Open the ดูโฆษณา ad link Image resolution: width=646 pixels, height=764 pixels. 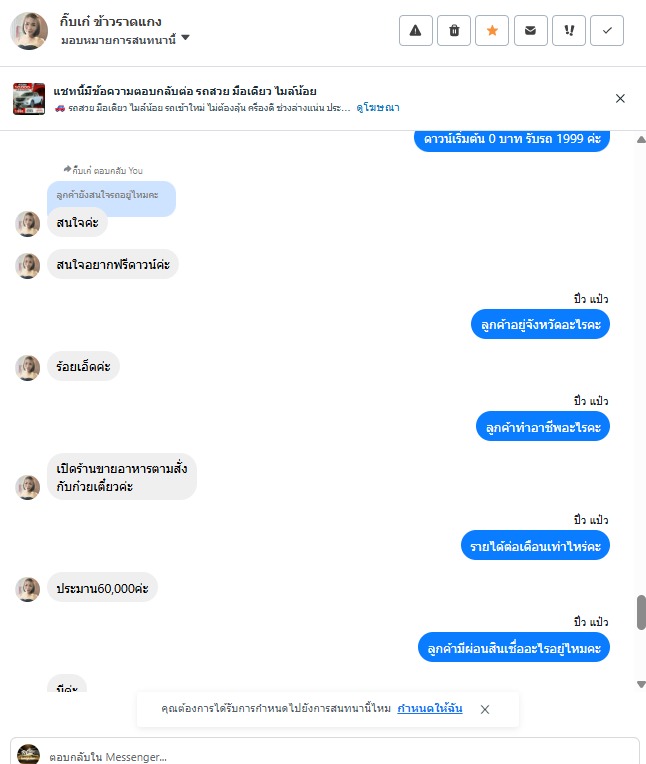click(378, 108)
